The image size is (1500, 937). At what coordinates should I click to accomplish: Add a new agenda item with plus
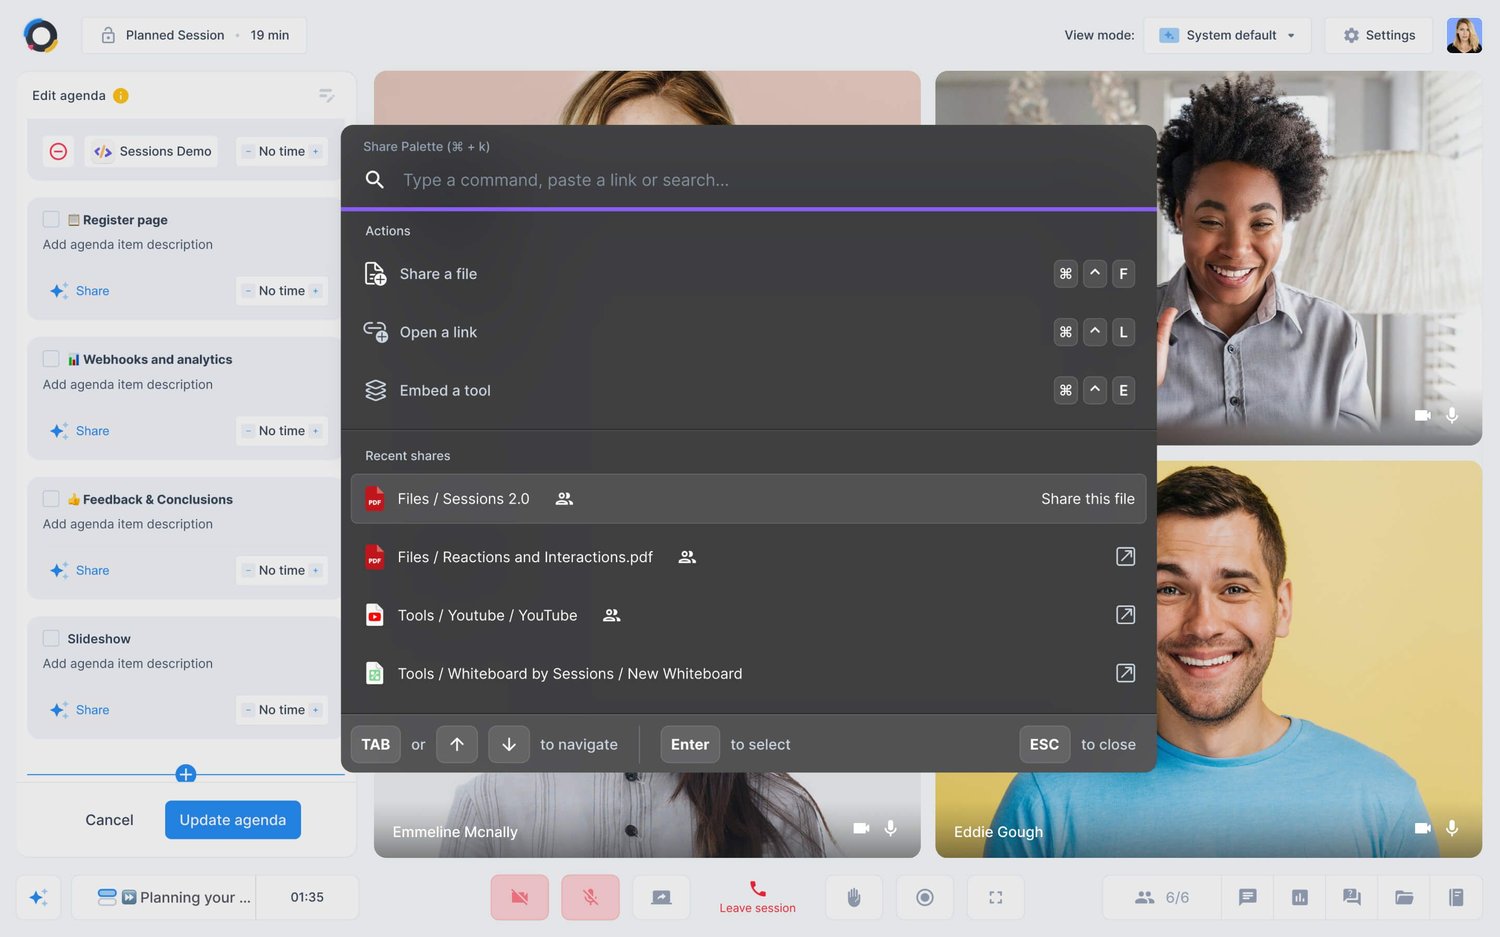point(185,774)
